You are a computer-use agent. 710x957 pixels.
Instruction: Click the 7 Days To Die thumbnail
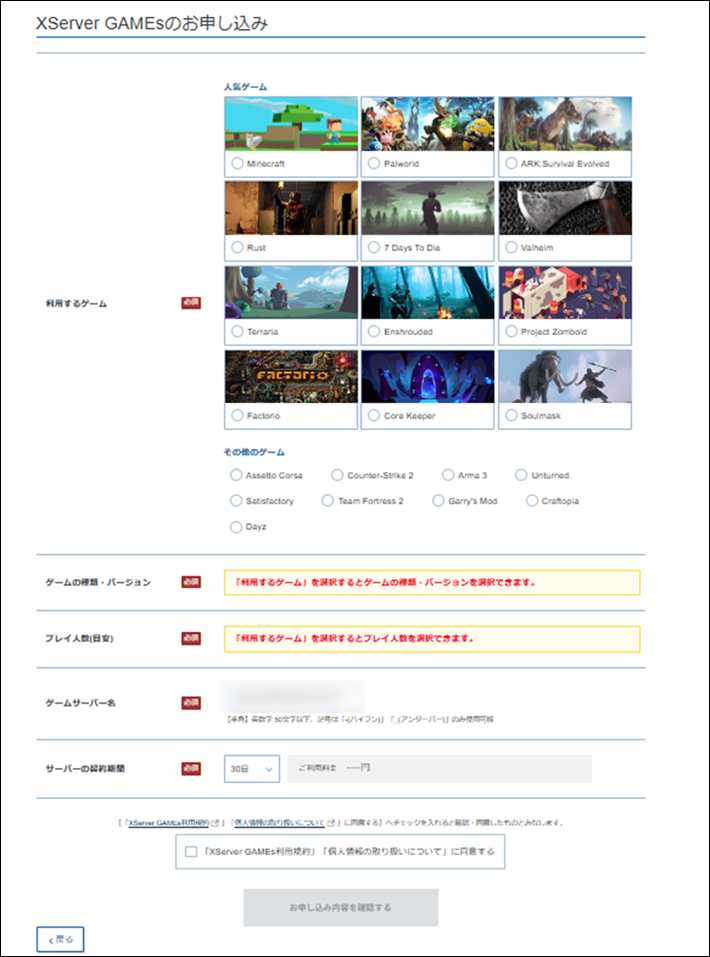[x=428, y=208]
